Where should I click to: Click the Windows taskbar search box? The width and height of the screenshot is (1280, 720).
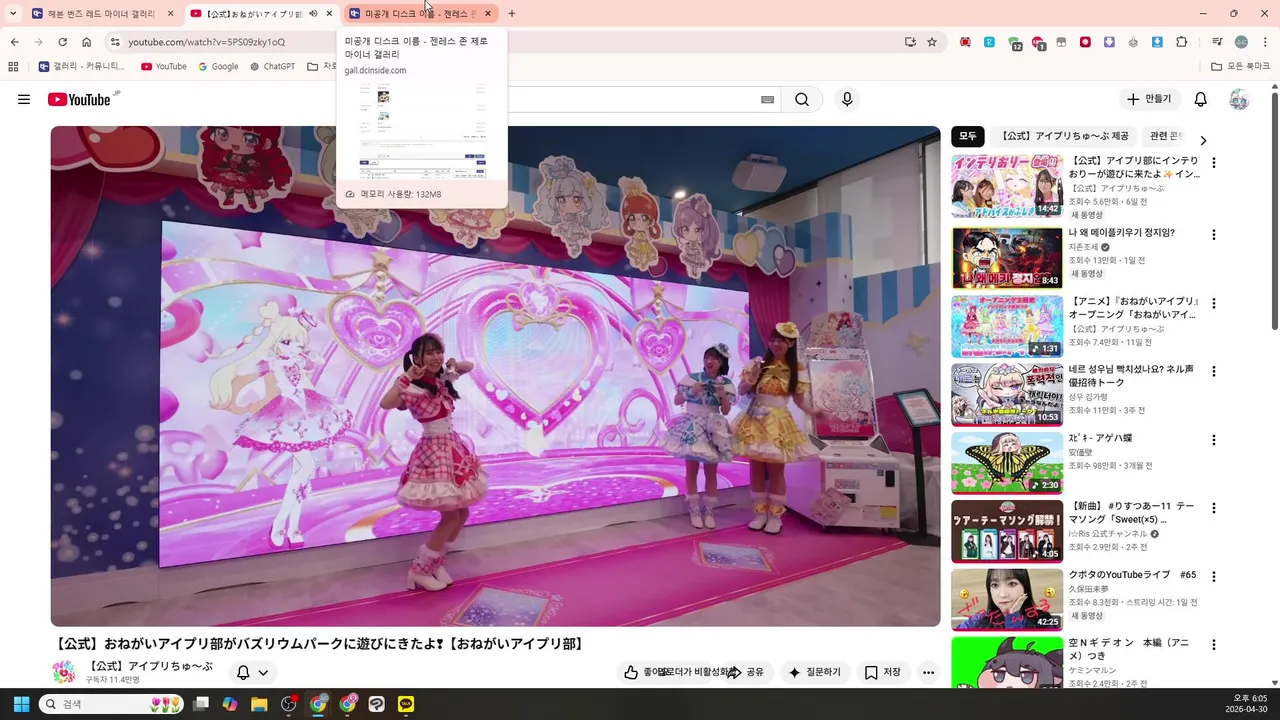pyautogui.click(x=111, y=704)
